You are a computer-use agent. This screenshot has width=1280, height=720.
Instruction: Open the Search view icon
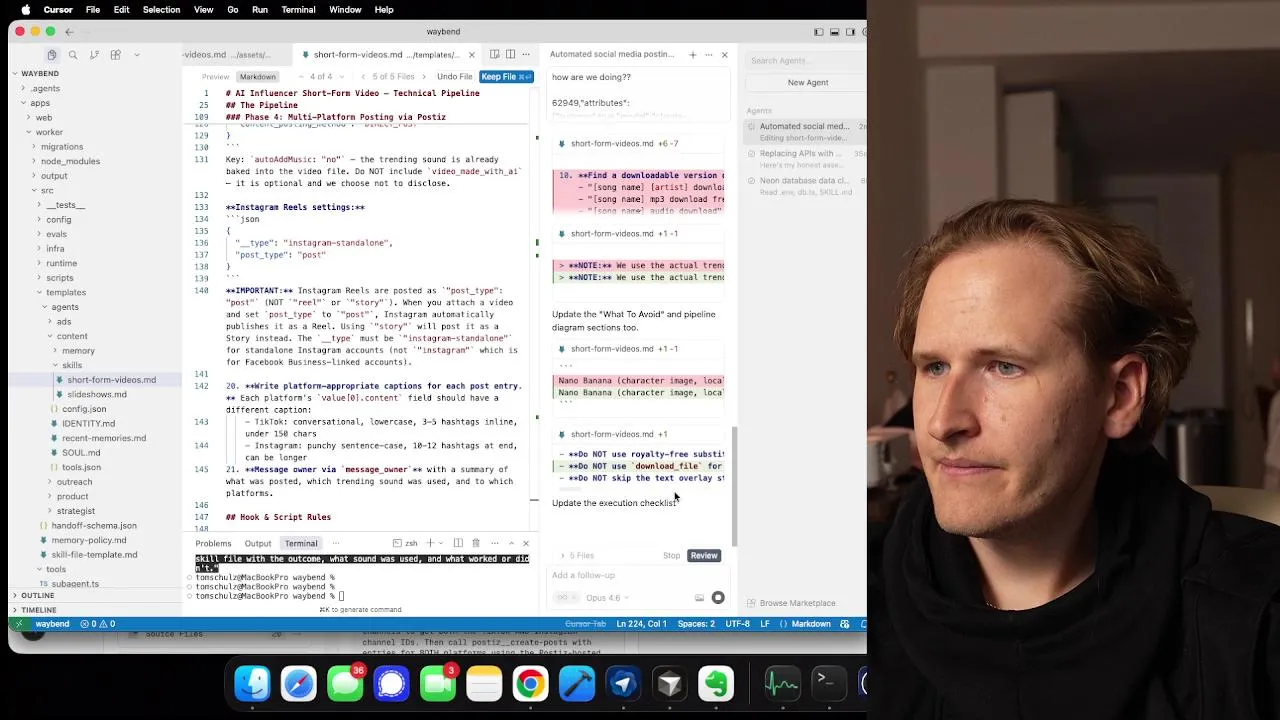click(73, 55)
